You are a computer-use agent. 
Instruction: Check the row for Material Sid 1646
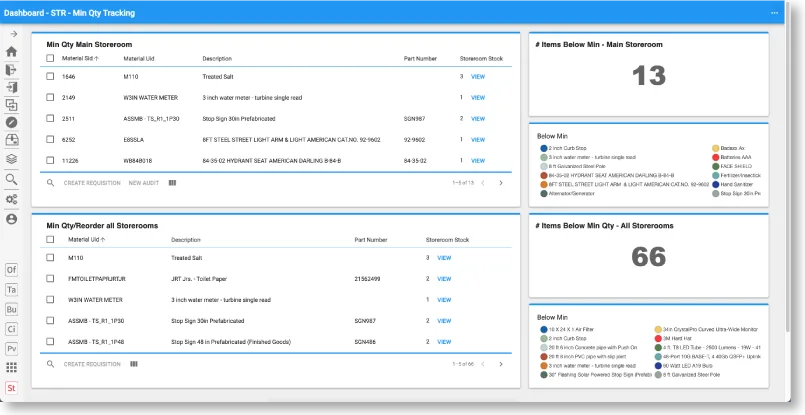(x=50, y=77)
